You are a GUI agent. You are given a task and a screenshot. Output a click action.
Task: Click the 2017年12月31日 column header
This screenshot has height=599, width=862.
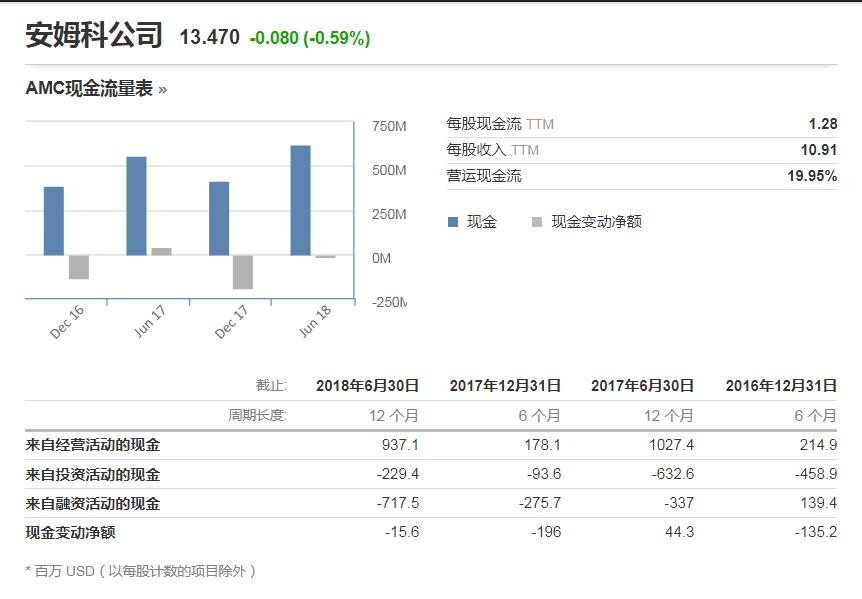pos(505,386)
